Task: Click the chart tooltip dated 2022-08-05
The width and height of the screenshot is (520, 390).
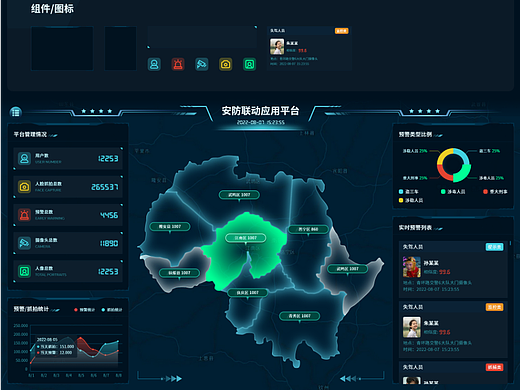Action: click(x=55, y=346)
